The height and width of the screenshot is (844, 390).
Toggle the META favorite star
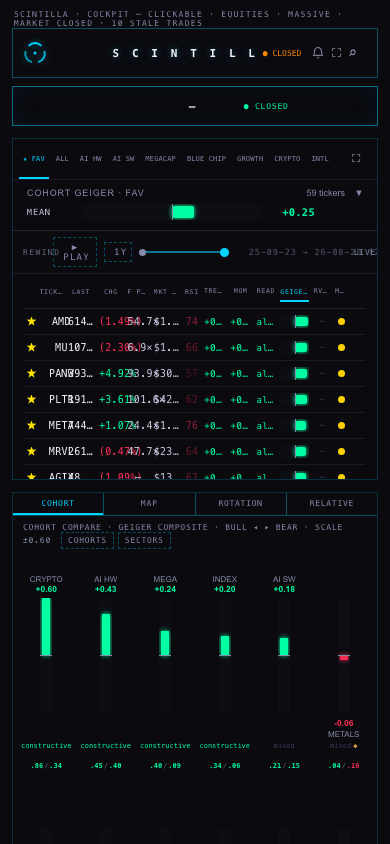(31, 425)
